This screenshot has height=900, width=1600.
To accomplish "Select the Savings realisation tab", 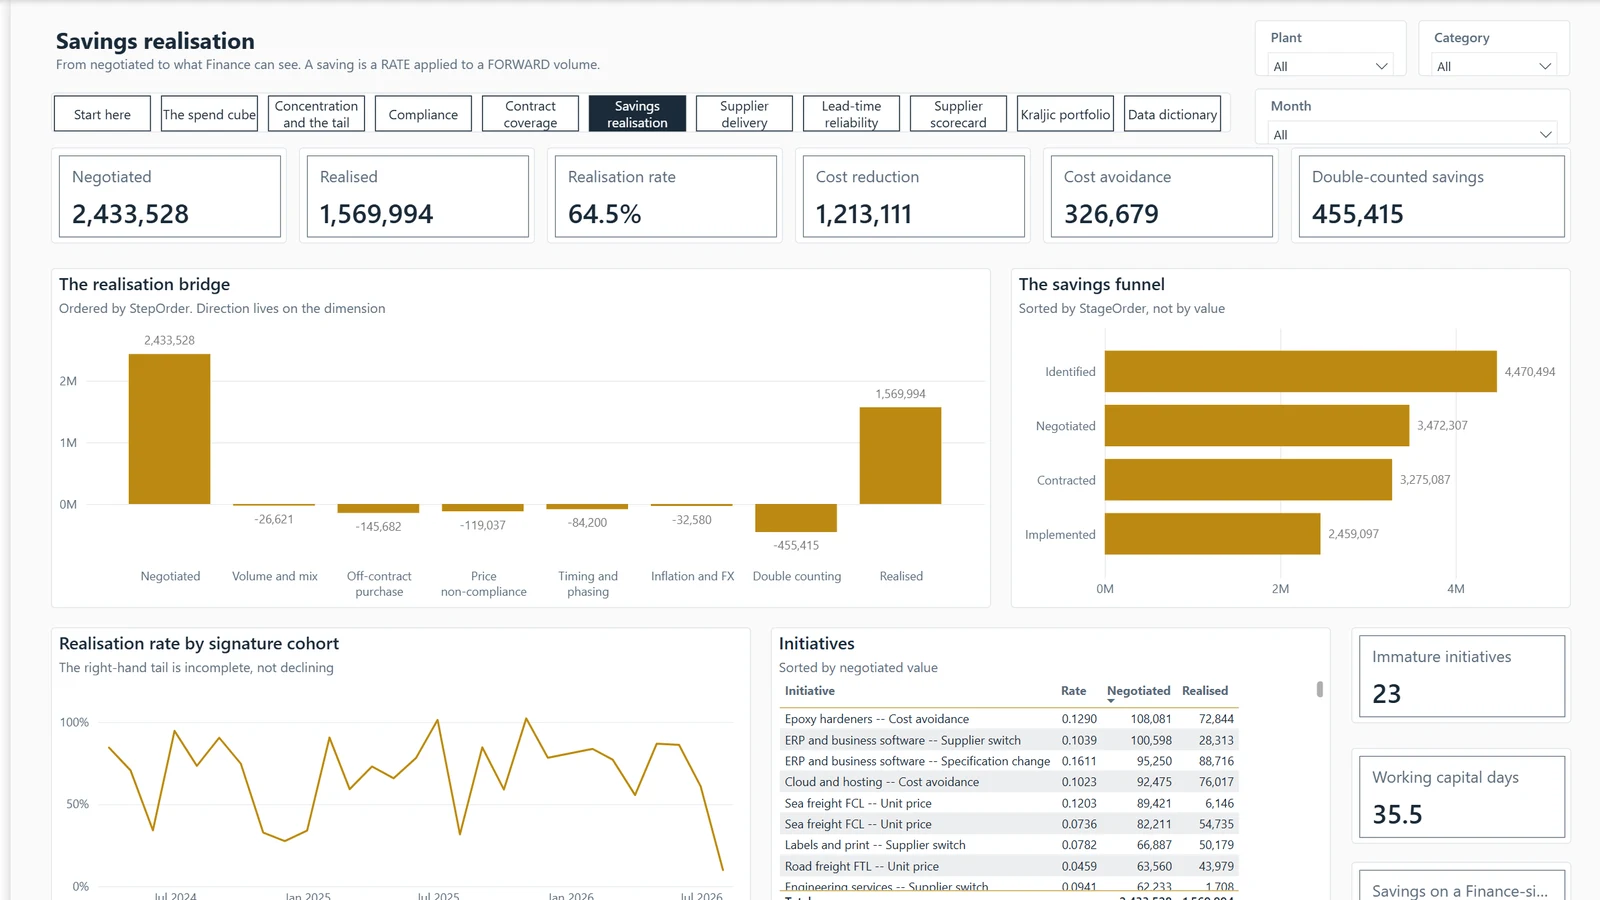I will (x=637, y=114).
